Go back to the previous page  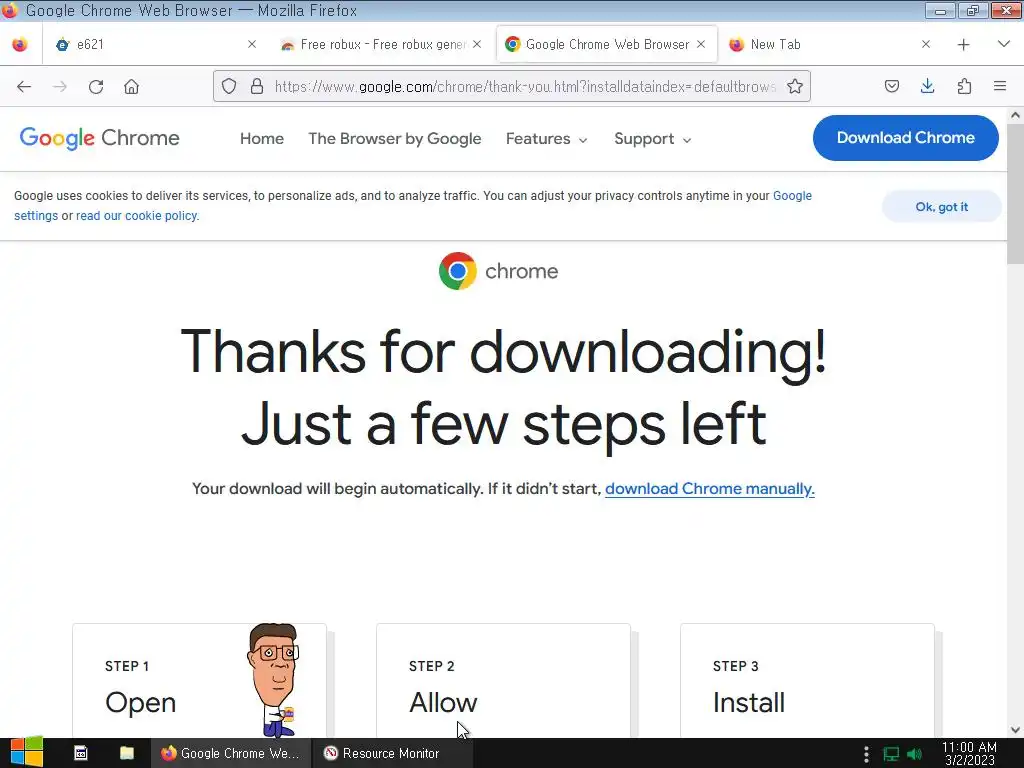click(x=24, y=87)
